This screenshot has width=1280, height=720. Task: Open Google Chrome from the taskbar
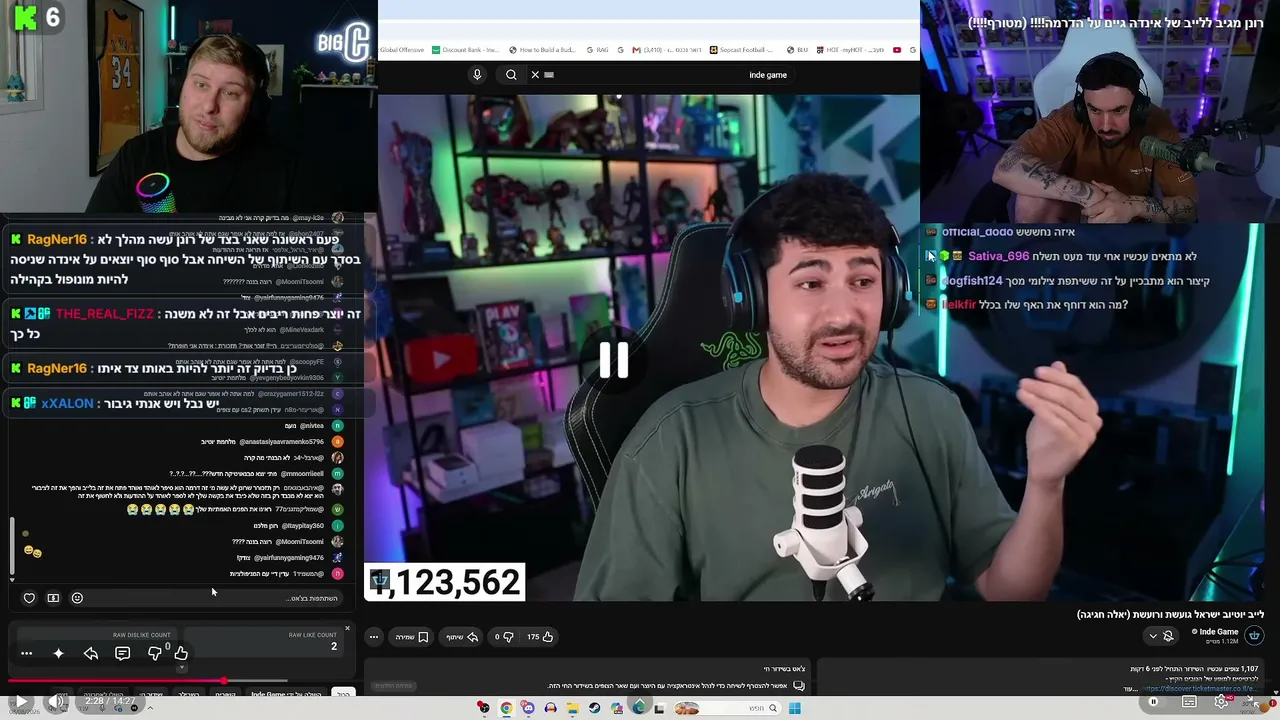point(506,708)
